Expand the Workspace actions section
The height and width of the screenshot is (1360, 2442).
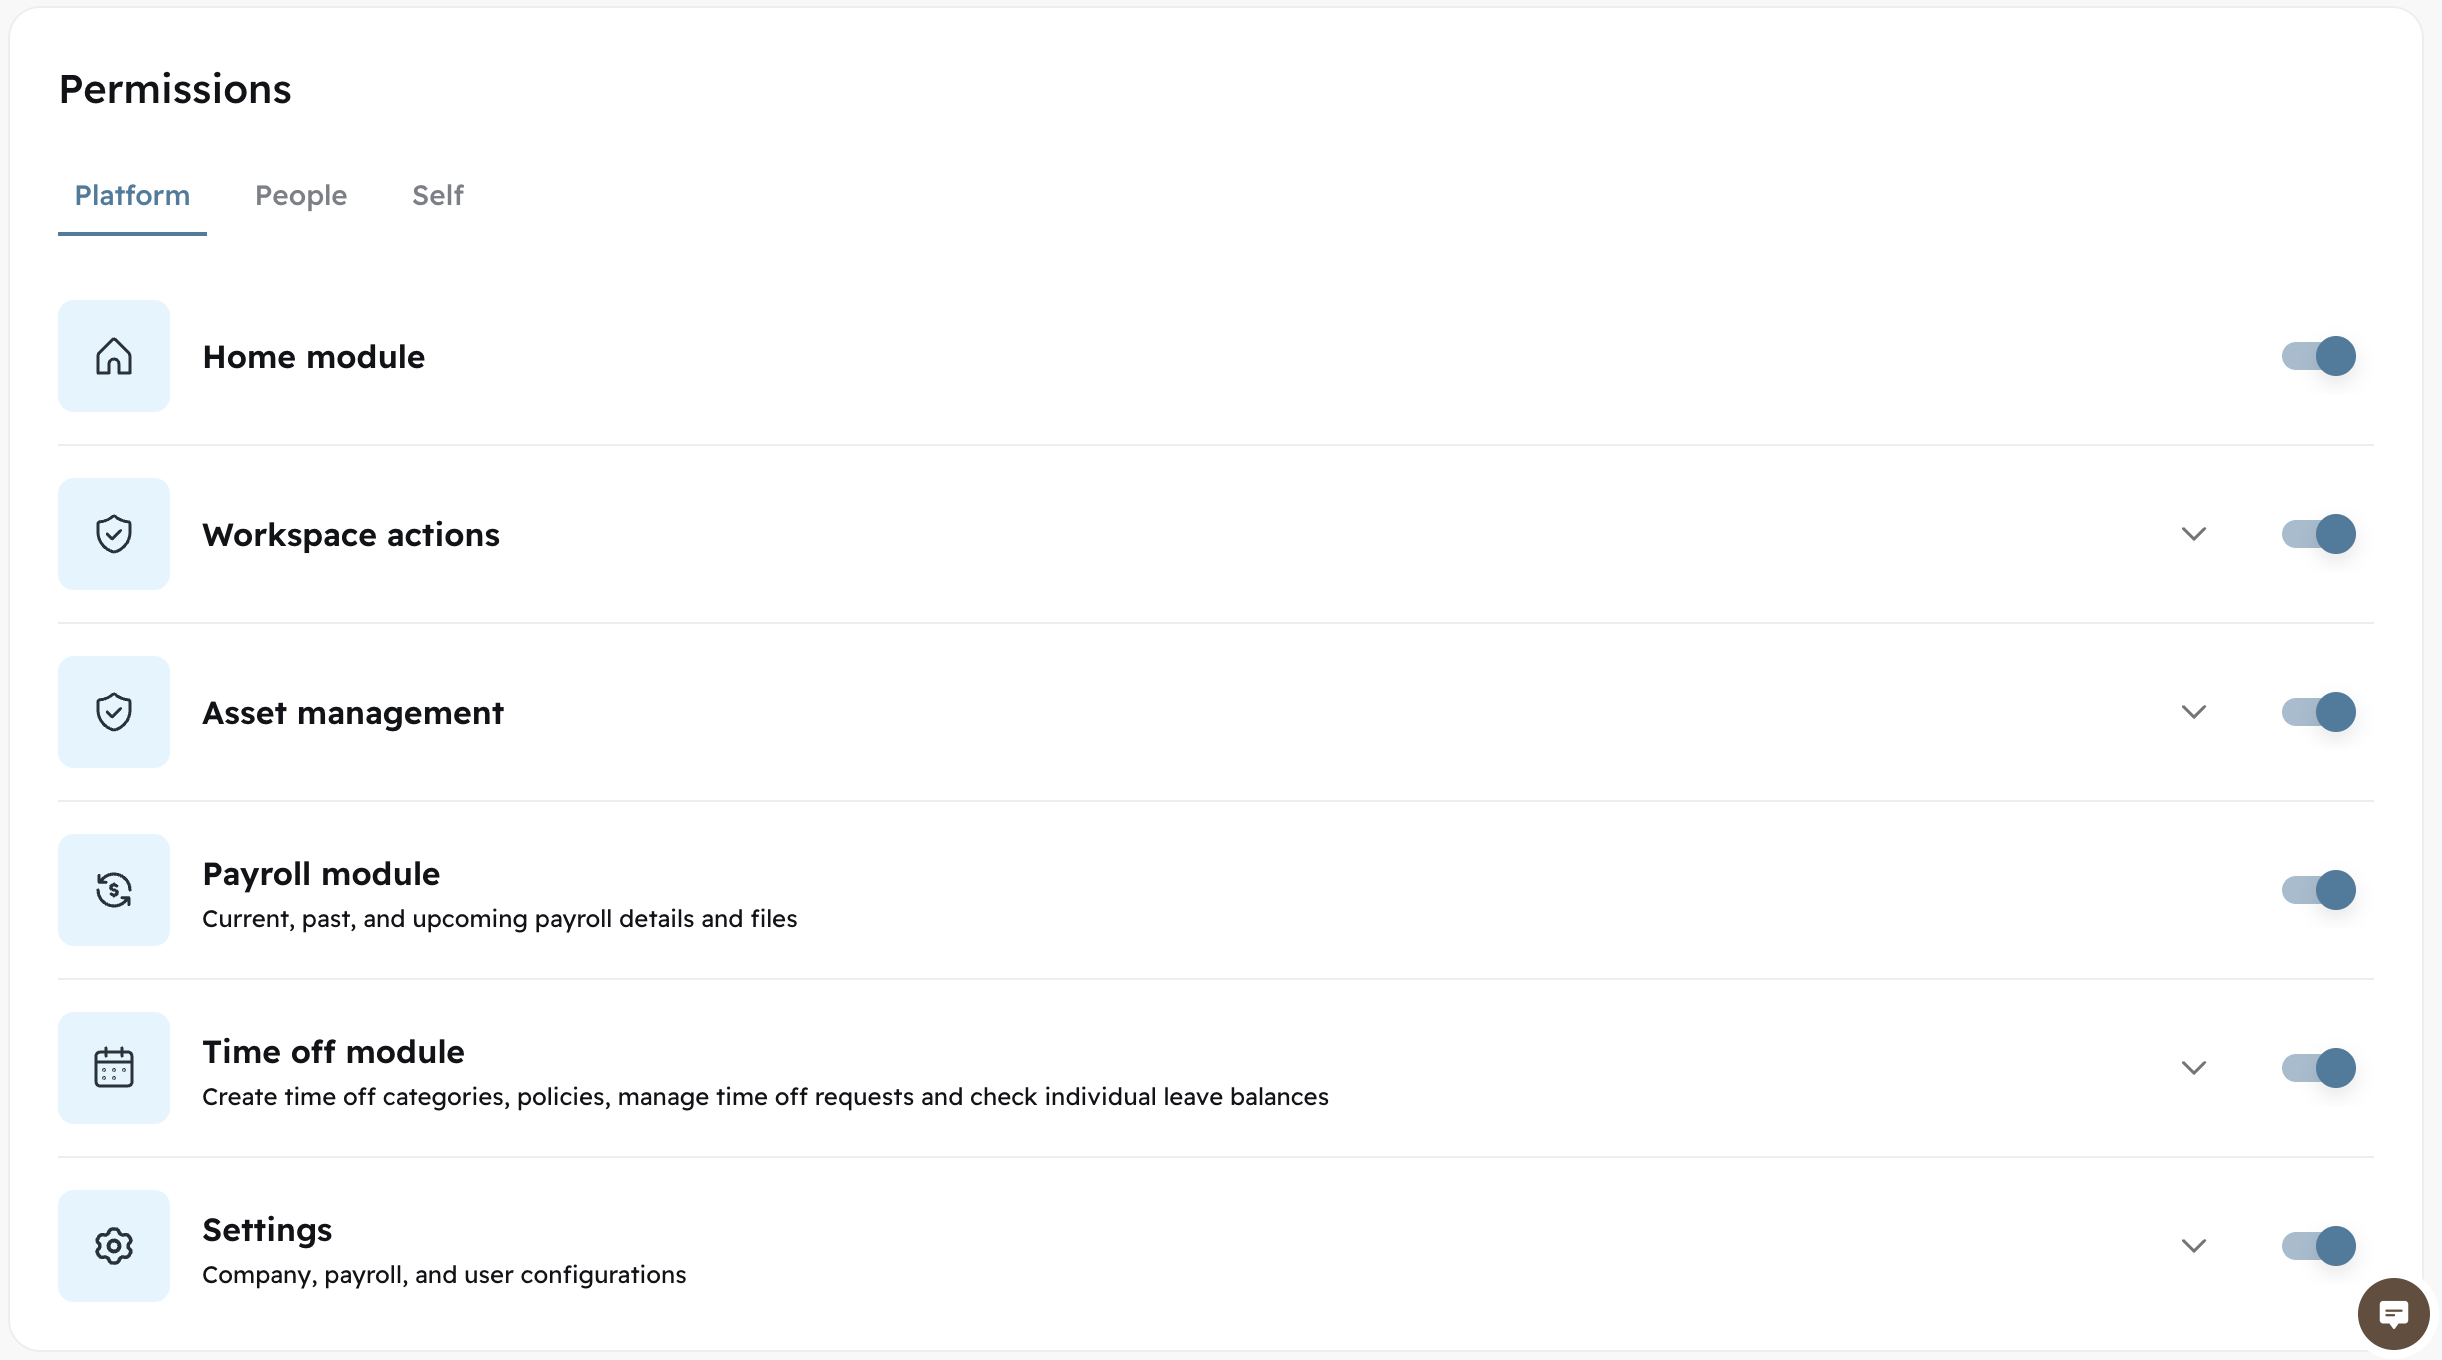coord(2192,534)
